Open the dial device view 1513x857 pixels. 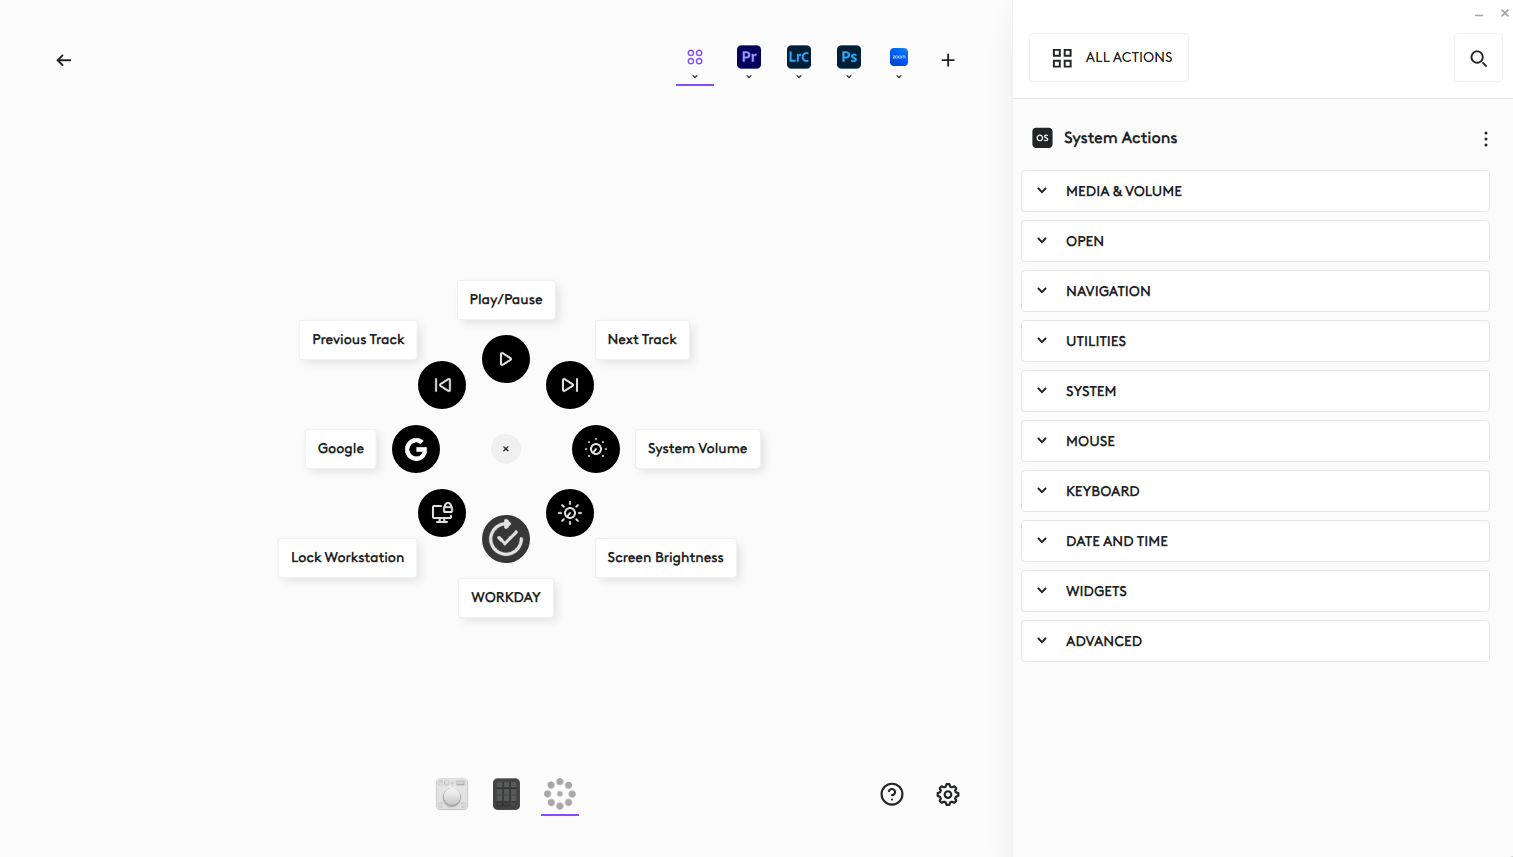tap(452, 794)
